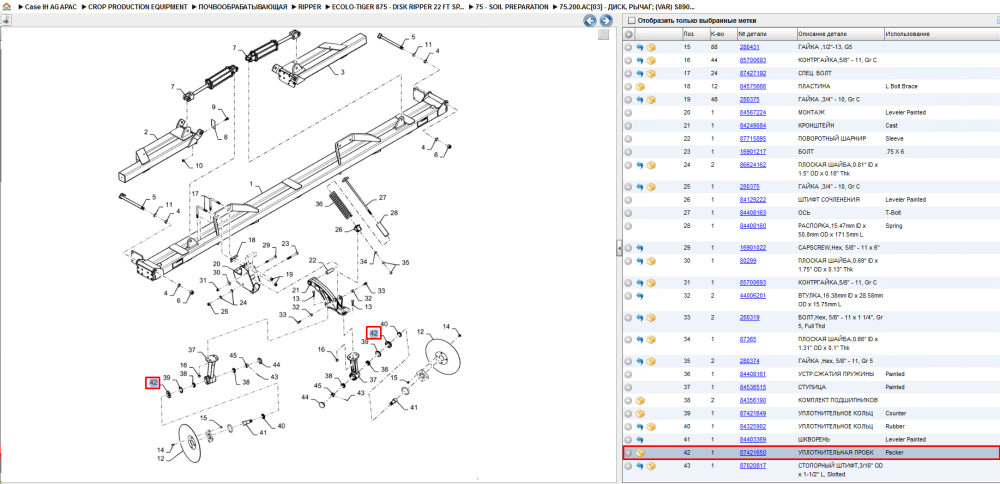Go to the home page icon
The width and height of the screenshot is (1000, 484).
coord(6,6)
